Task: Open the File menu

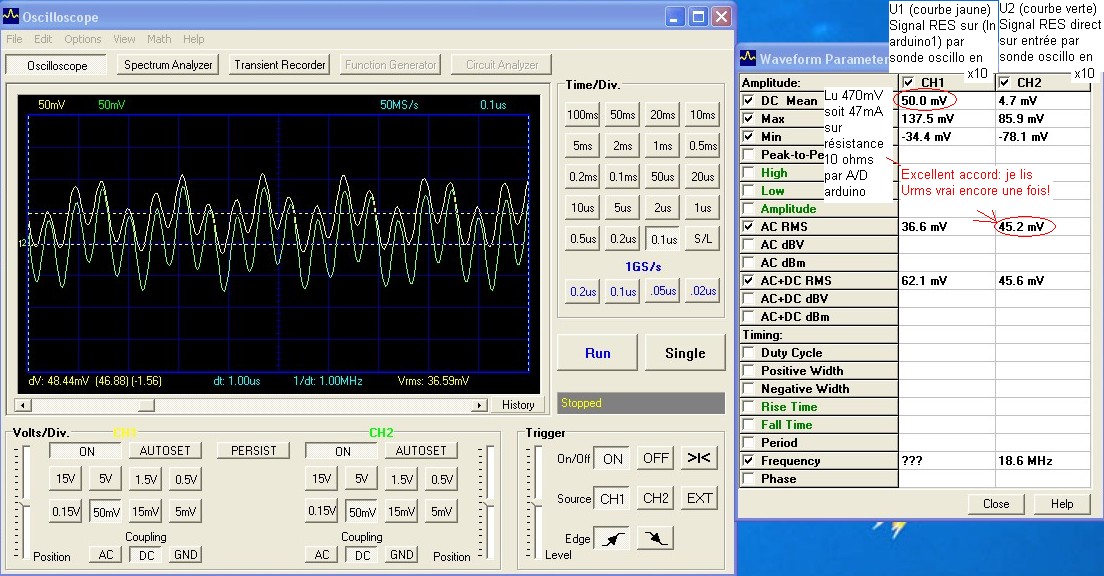Action: (14, 39)
